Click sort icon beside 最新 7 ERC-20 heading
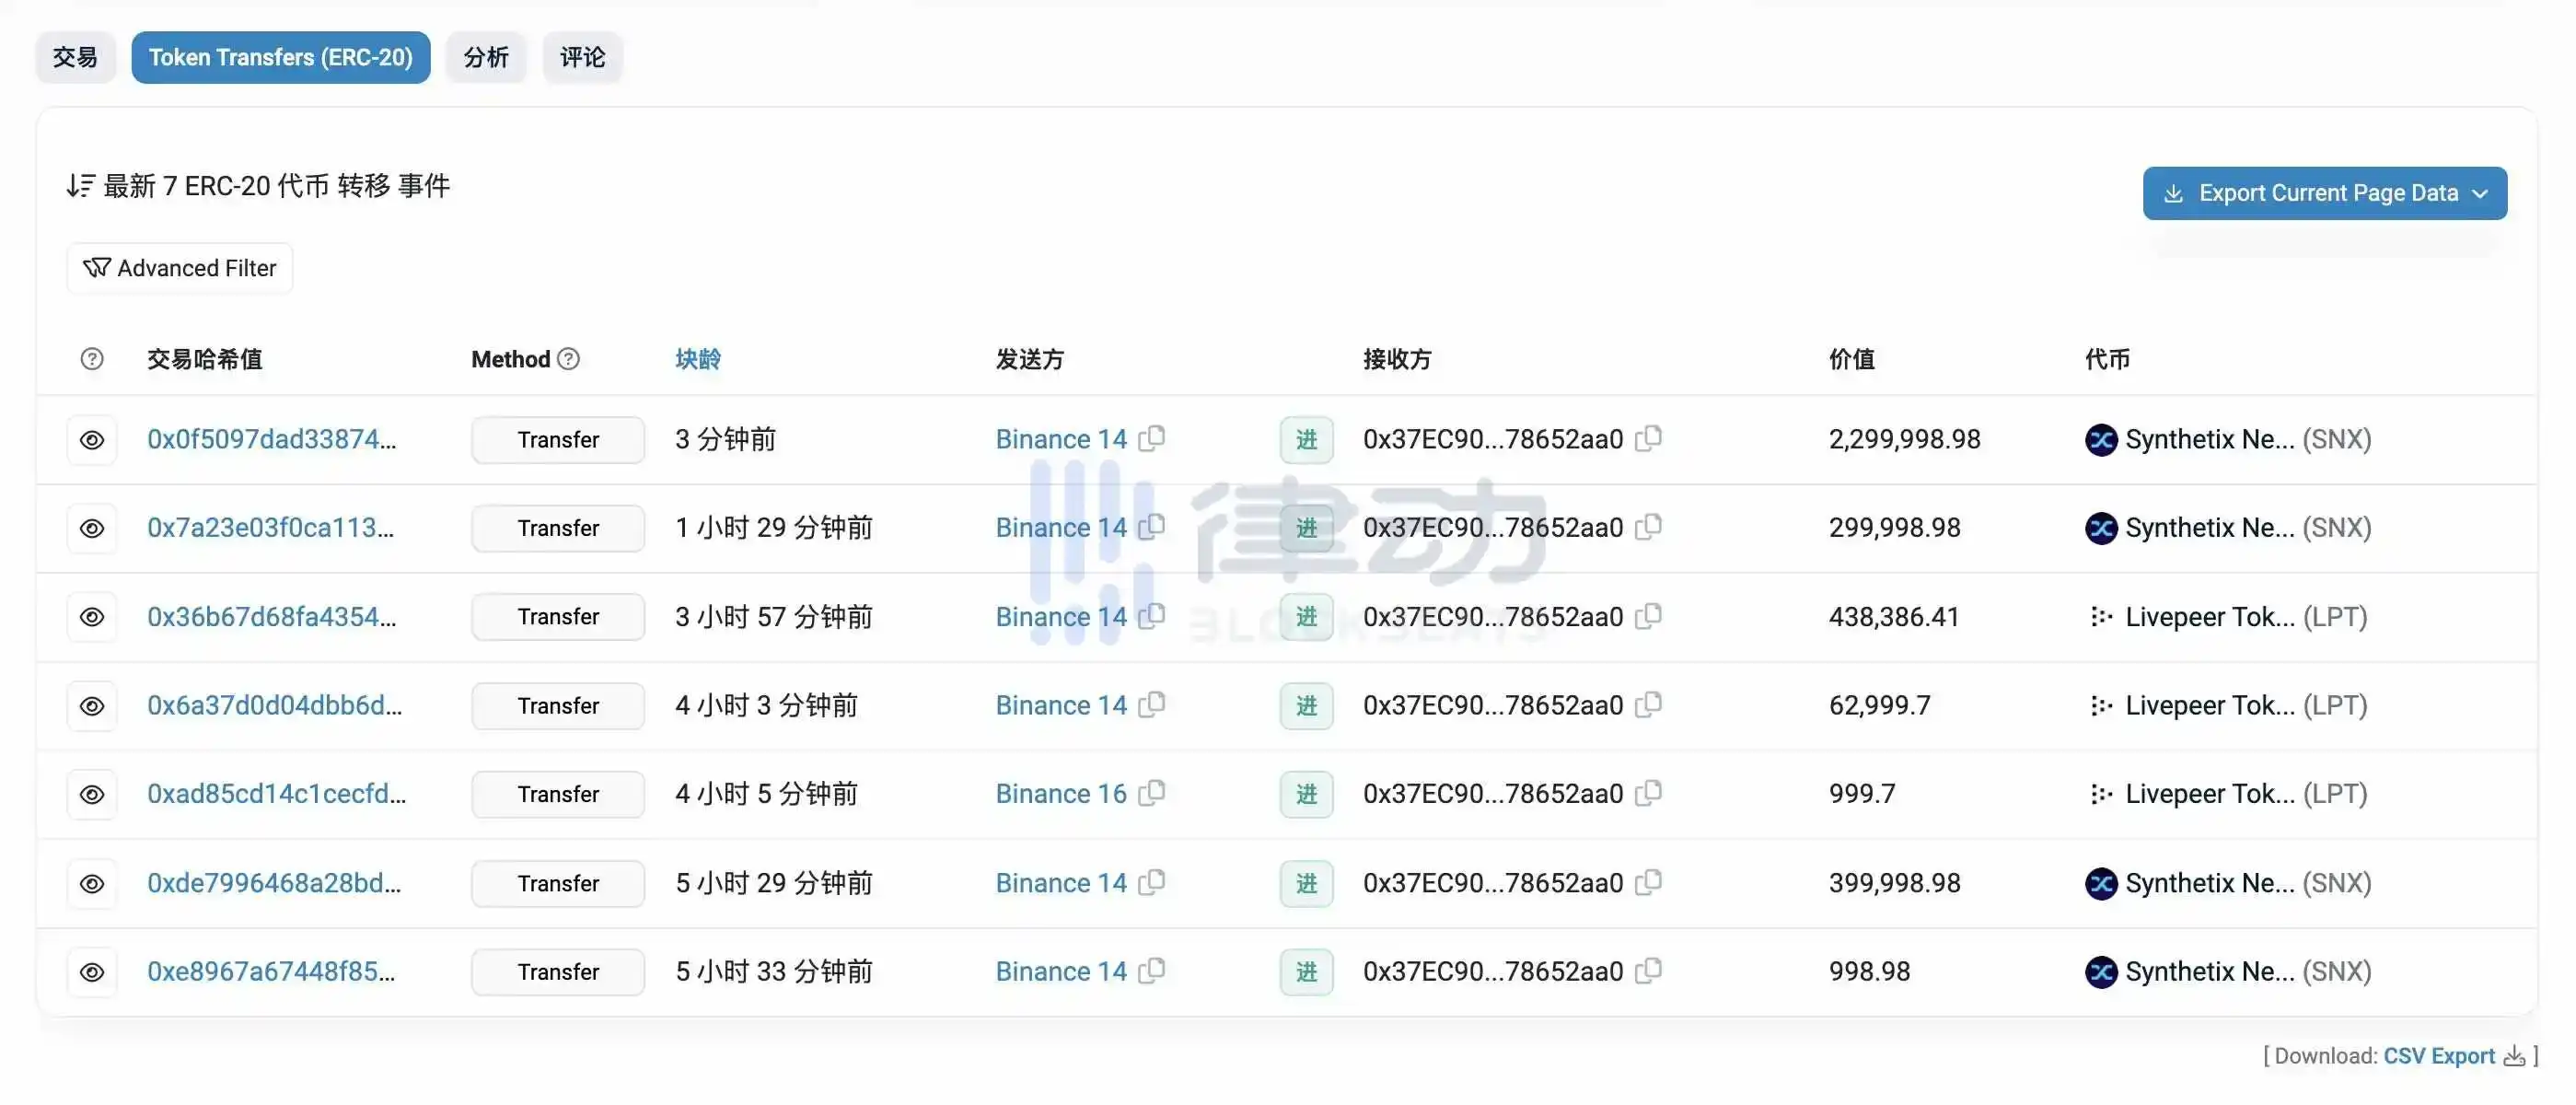This screenshot has width=2576, height=1105. pyautogui.click(x=80, y=186)
